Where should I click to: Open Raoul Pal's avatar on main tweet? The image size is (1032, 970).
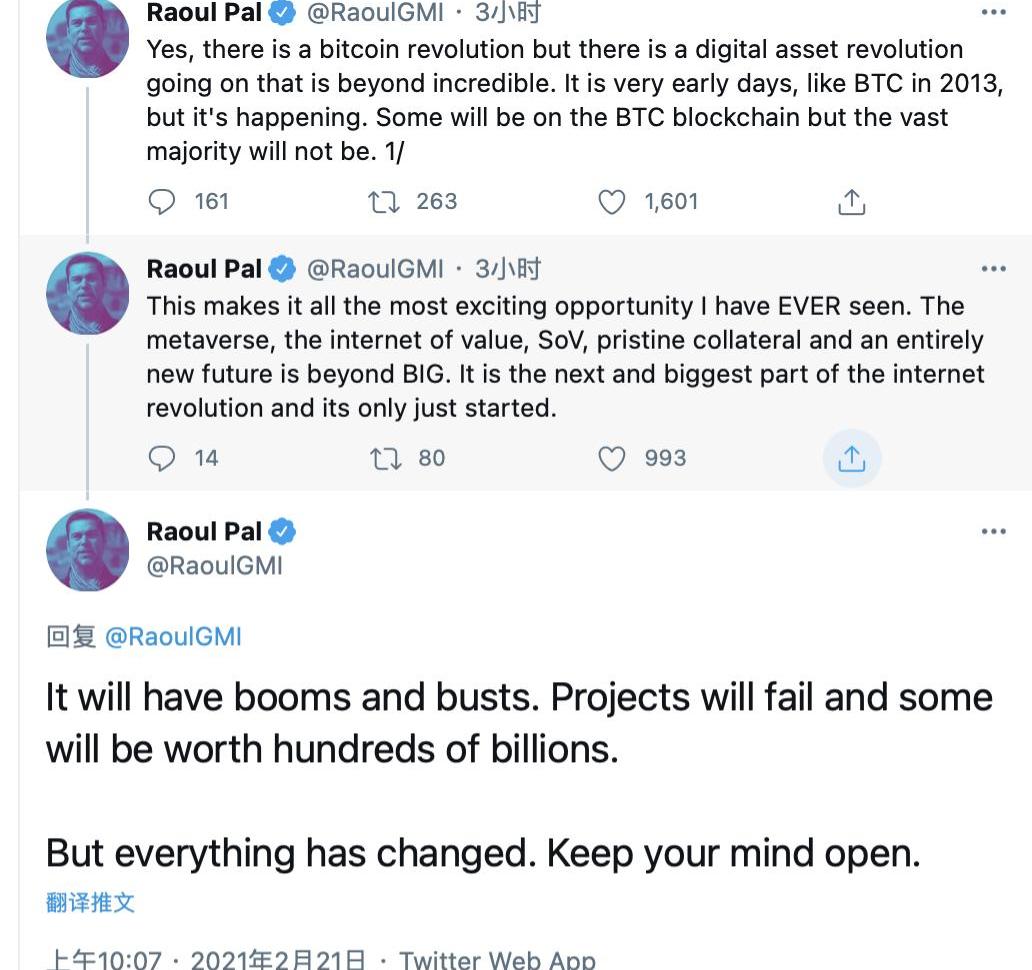(x=88, y=549)
